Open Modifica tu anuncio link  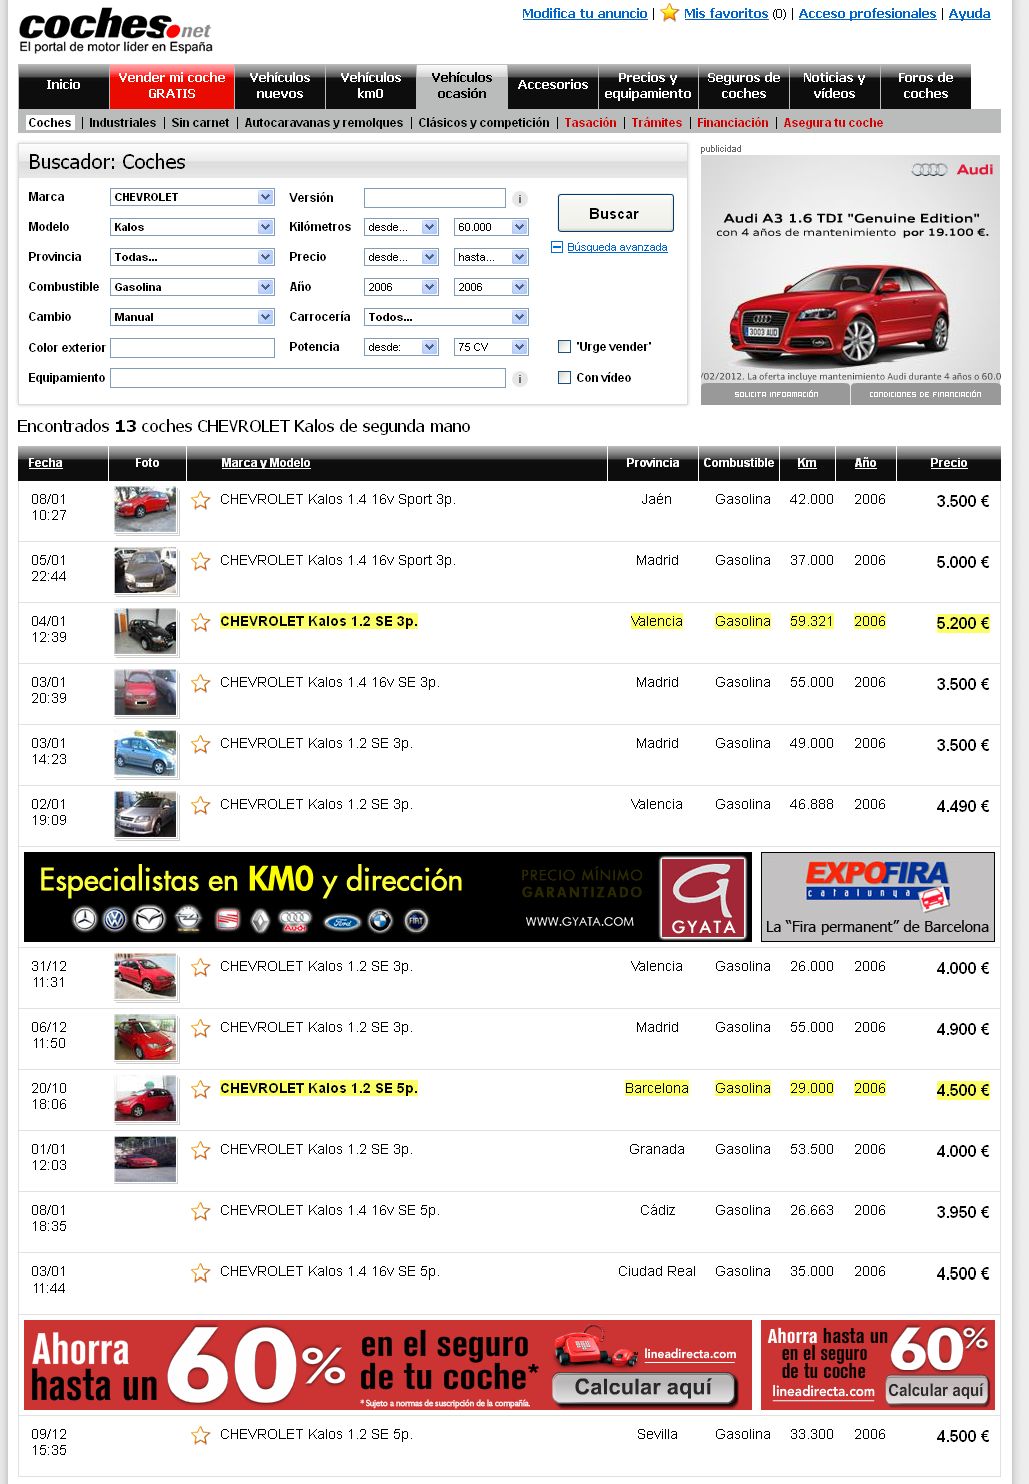point(585,14)
